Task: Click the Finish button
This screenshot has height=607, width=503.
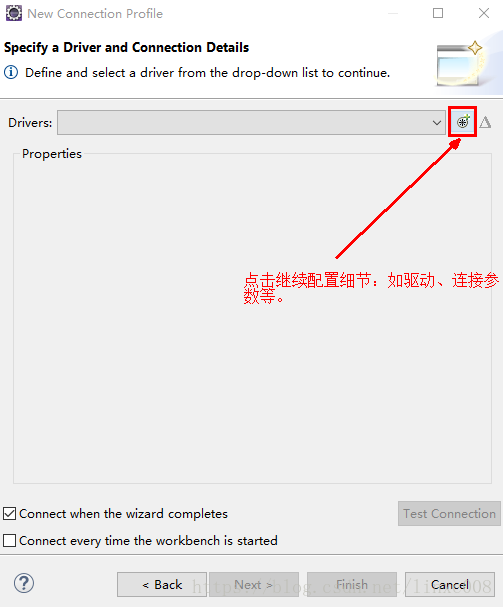Action: (352, 585)
